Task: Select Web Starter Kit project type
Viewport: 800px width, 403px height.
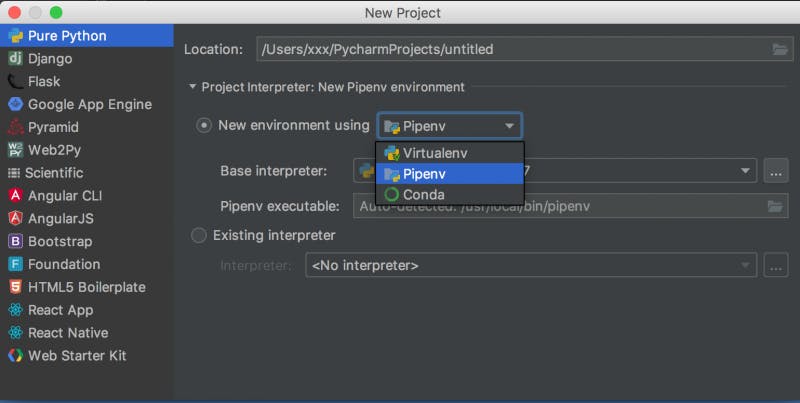Action: (77, 356)
